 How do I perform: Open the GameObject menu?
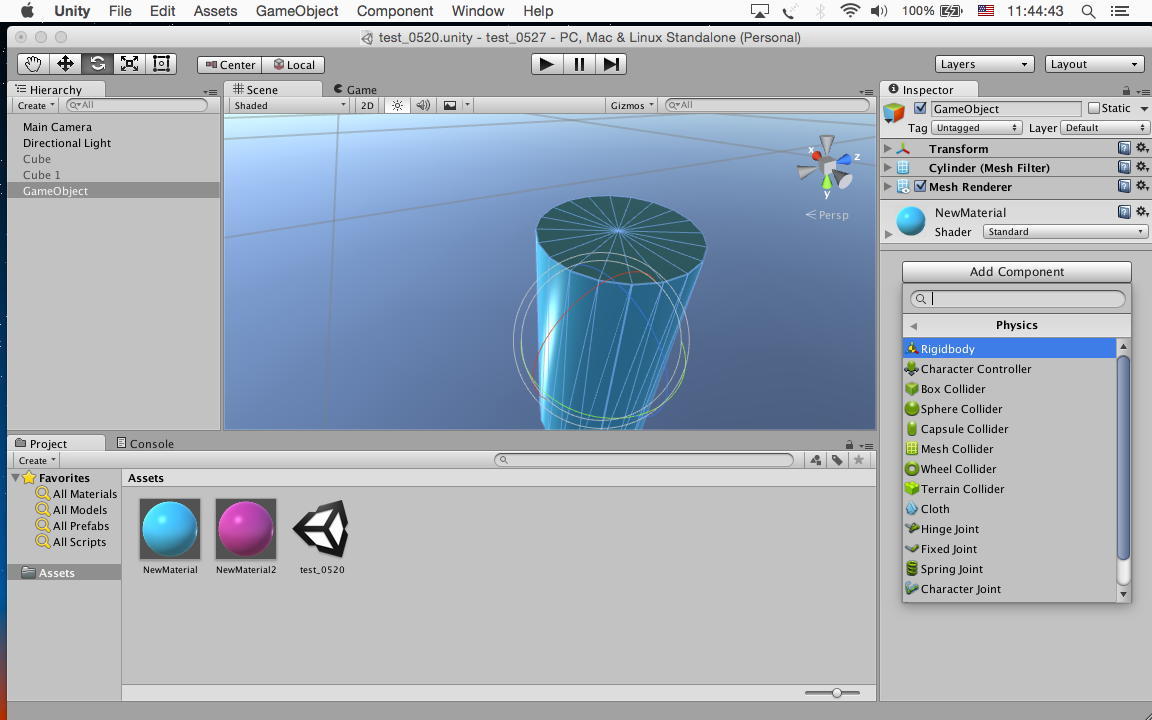click(297, 11)
